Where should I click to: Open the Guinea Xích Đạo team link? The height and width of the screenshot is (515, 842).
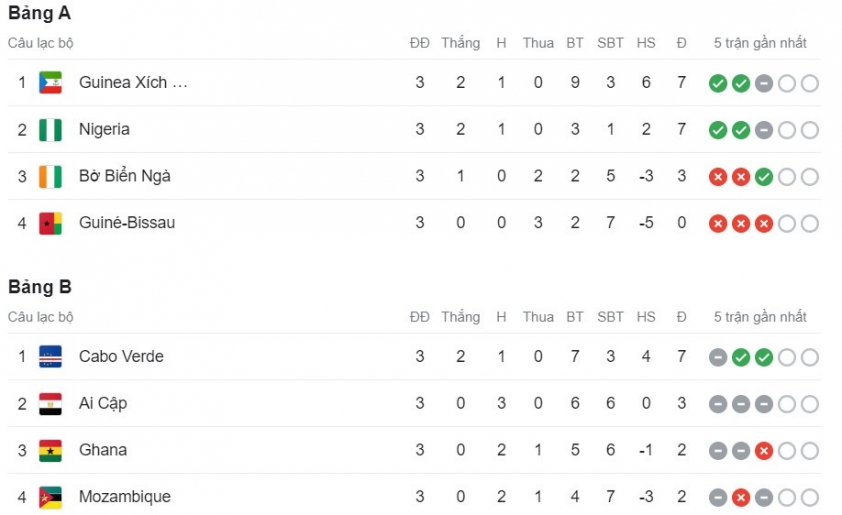[133, 82]
